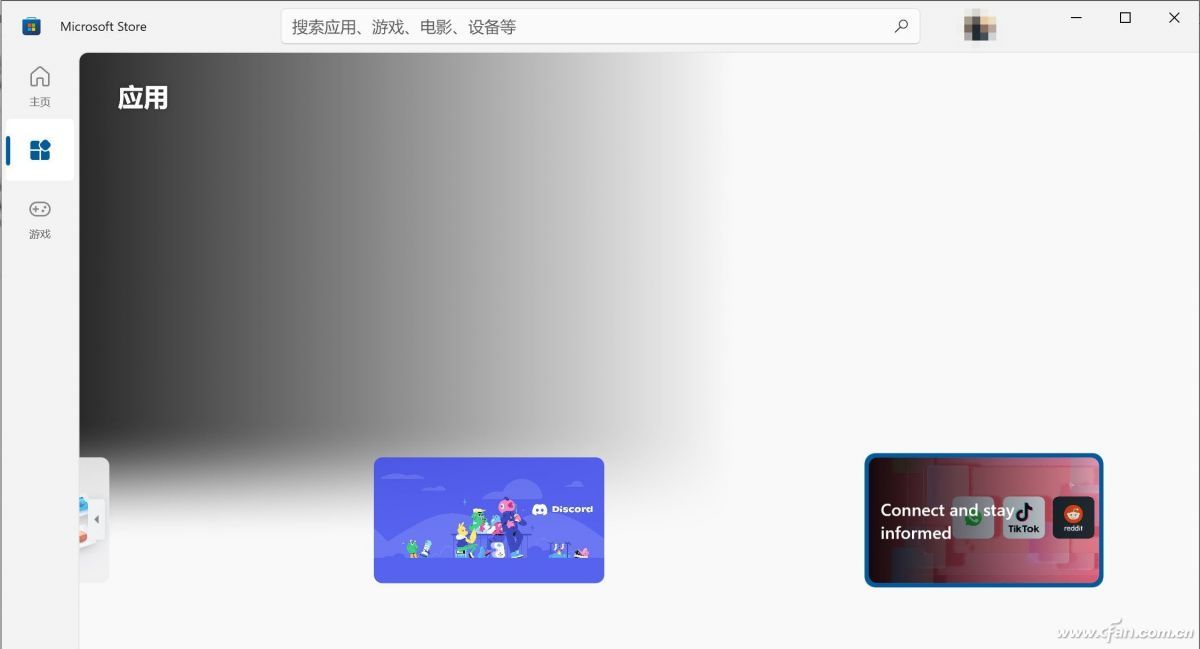Click the 应用 page heading

pos(143,98)
